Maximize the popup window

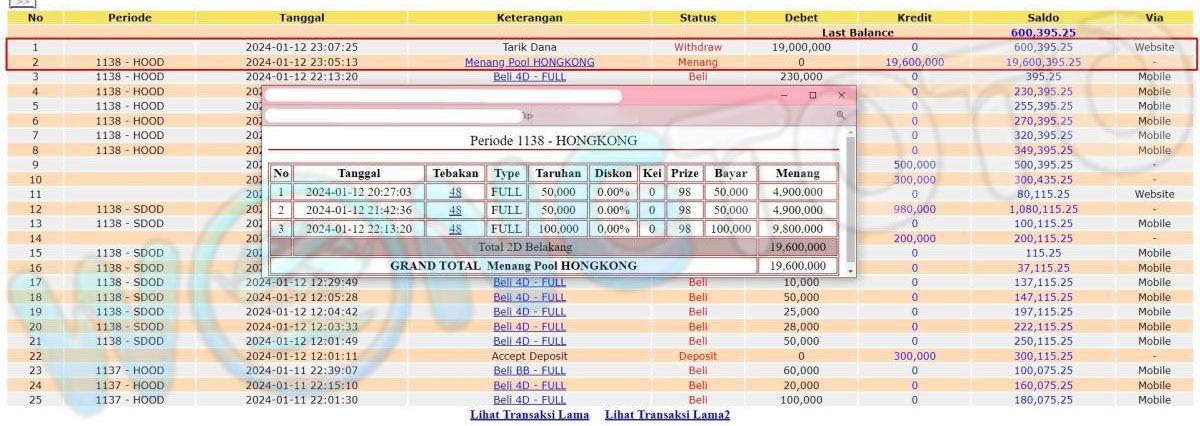click(x=812, y=95)
